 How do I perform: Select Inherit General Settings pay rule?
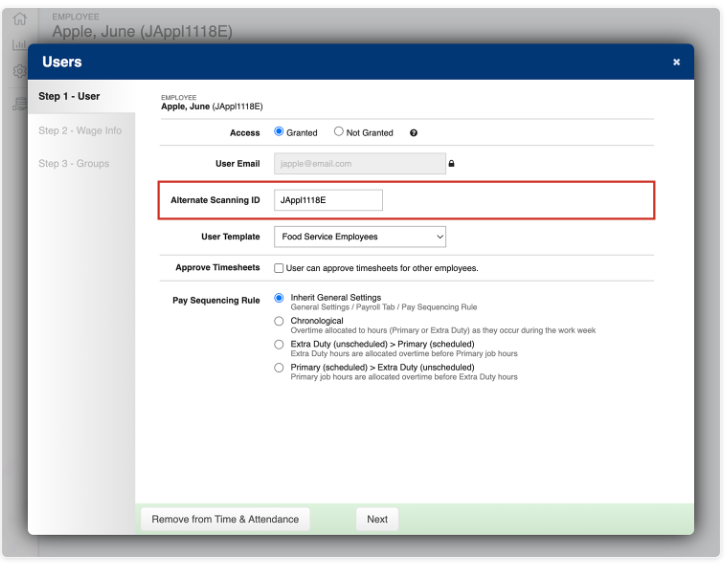(x=279, y=298)
